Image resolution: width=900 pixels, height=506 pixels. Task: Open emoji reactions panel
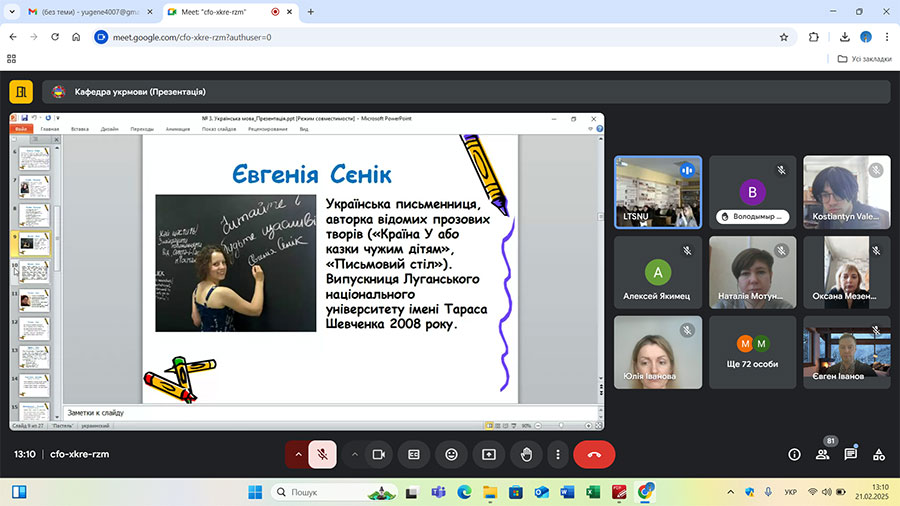coord(452,454)
